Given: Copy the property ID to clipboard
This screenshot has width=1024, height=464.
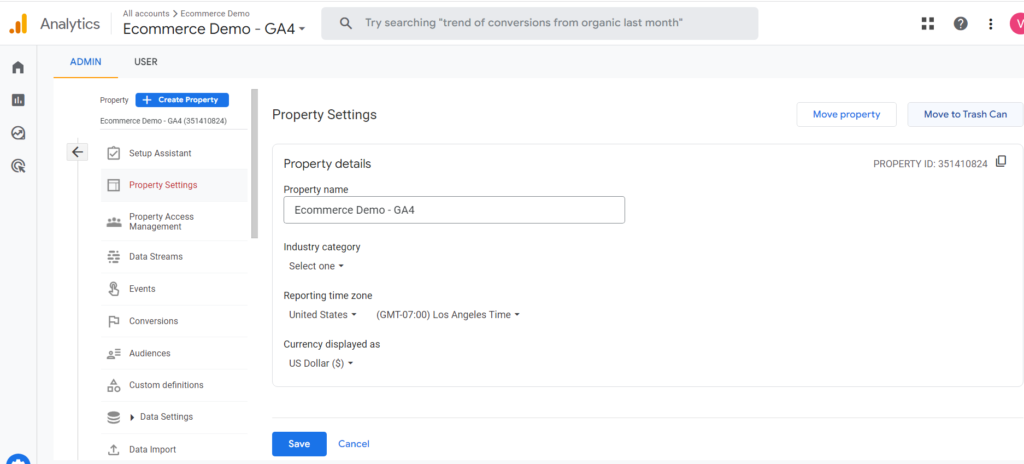Looking at the screenshot, I should [x=1001, y=162].
